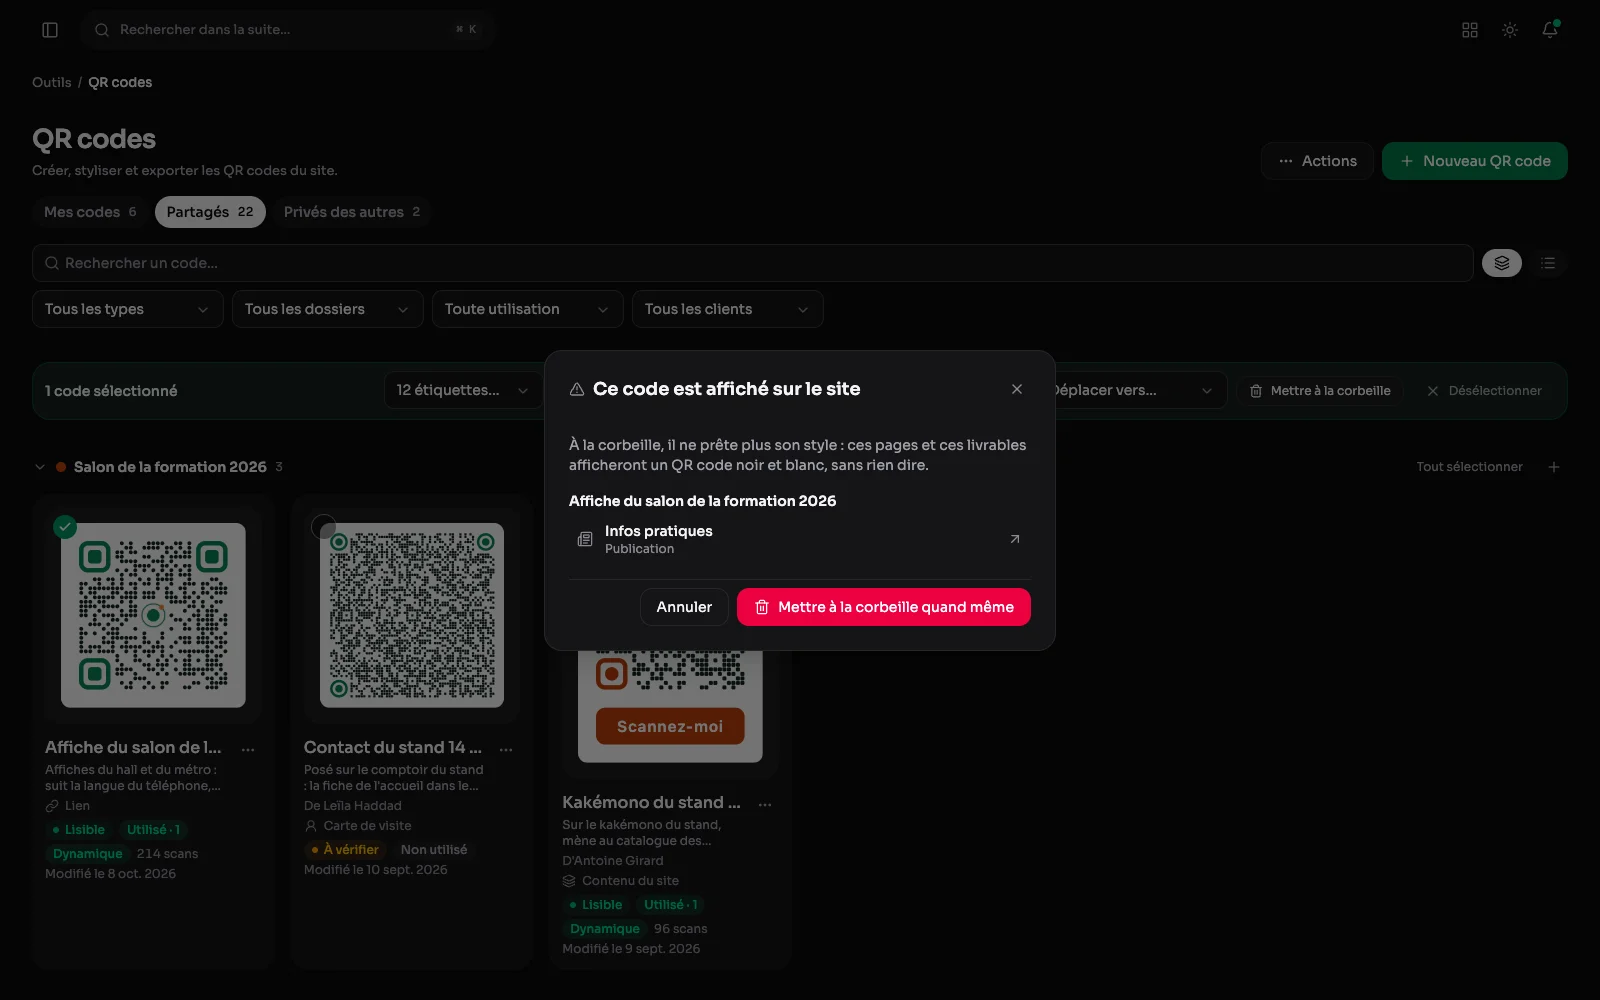The width and height of the screenshot is (1600, 1000).
Task: Open the Actions menu button
Action: click(1317, 161)
